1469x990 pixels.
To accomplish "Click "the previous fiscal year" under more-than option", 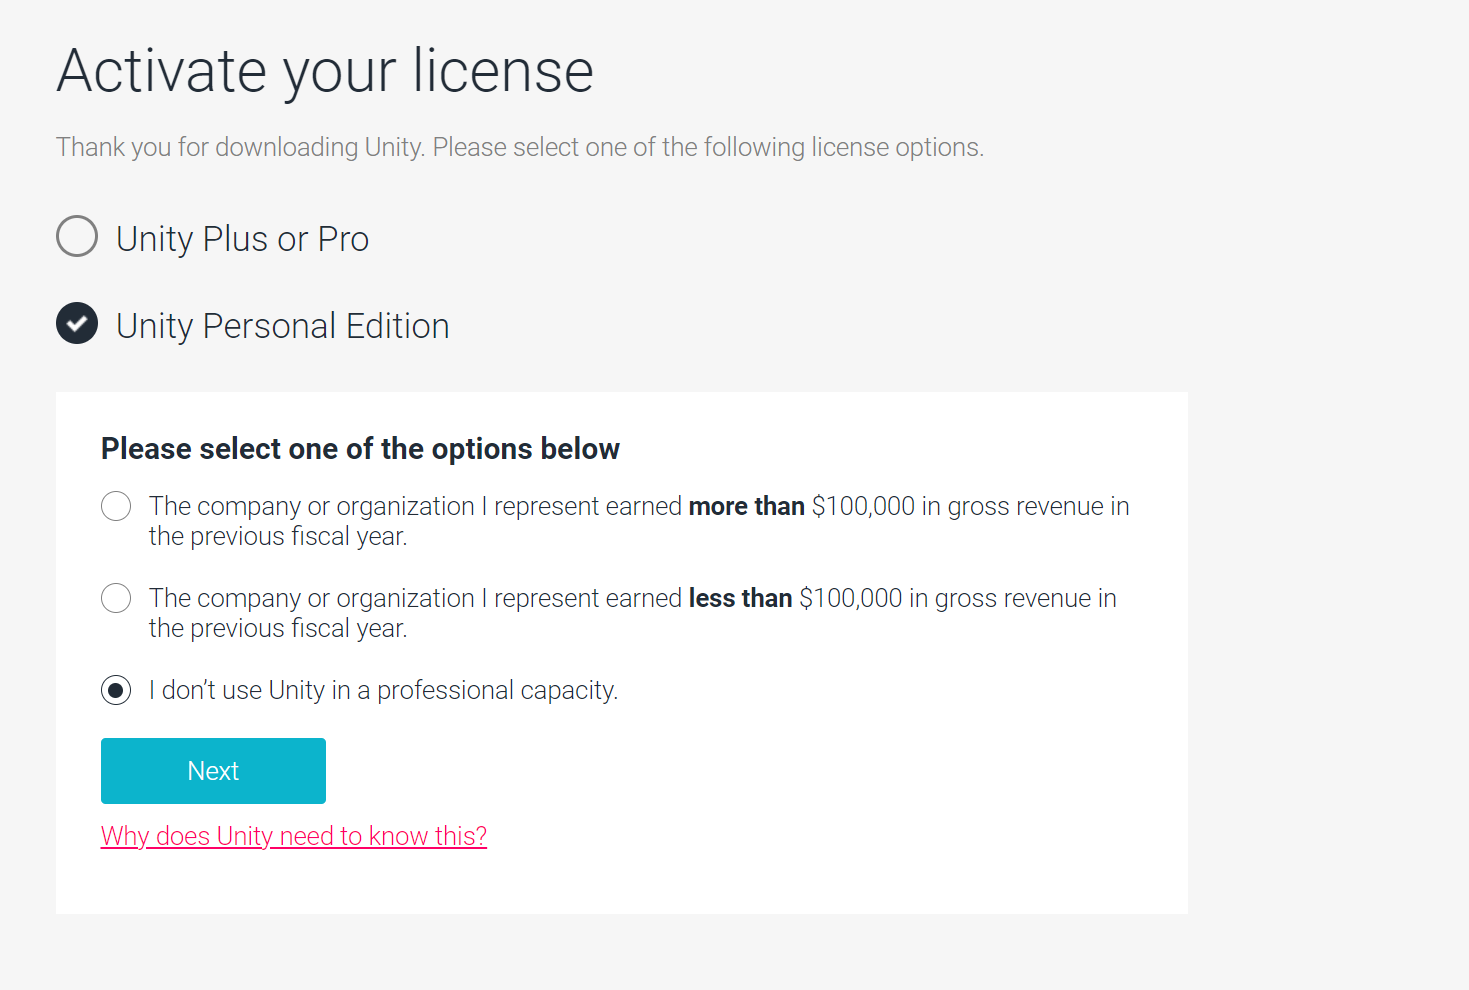I will coord(277,537).
